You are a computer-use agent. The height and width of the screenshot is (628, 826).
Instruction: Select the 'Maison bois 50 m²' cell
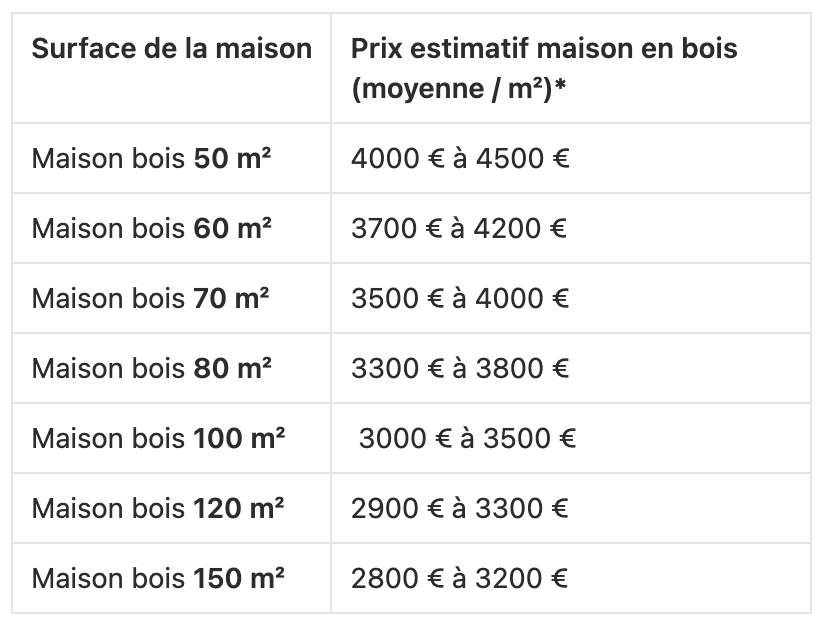tap(151, 159)
